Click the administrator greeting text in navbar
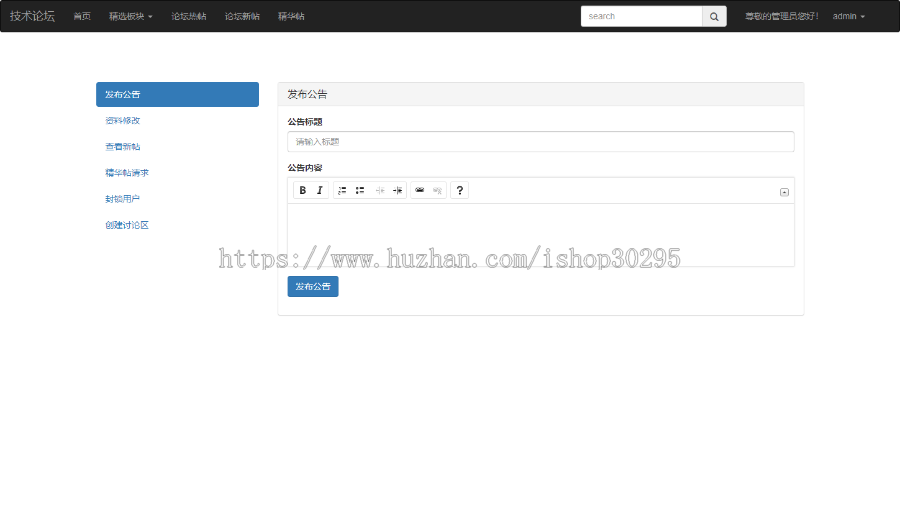900x512 pixels. pos(782,17)
